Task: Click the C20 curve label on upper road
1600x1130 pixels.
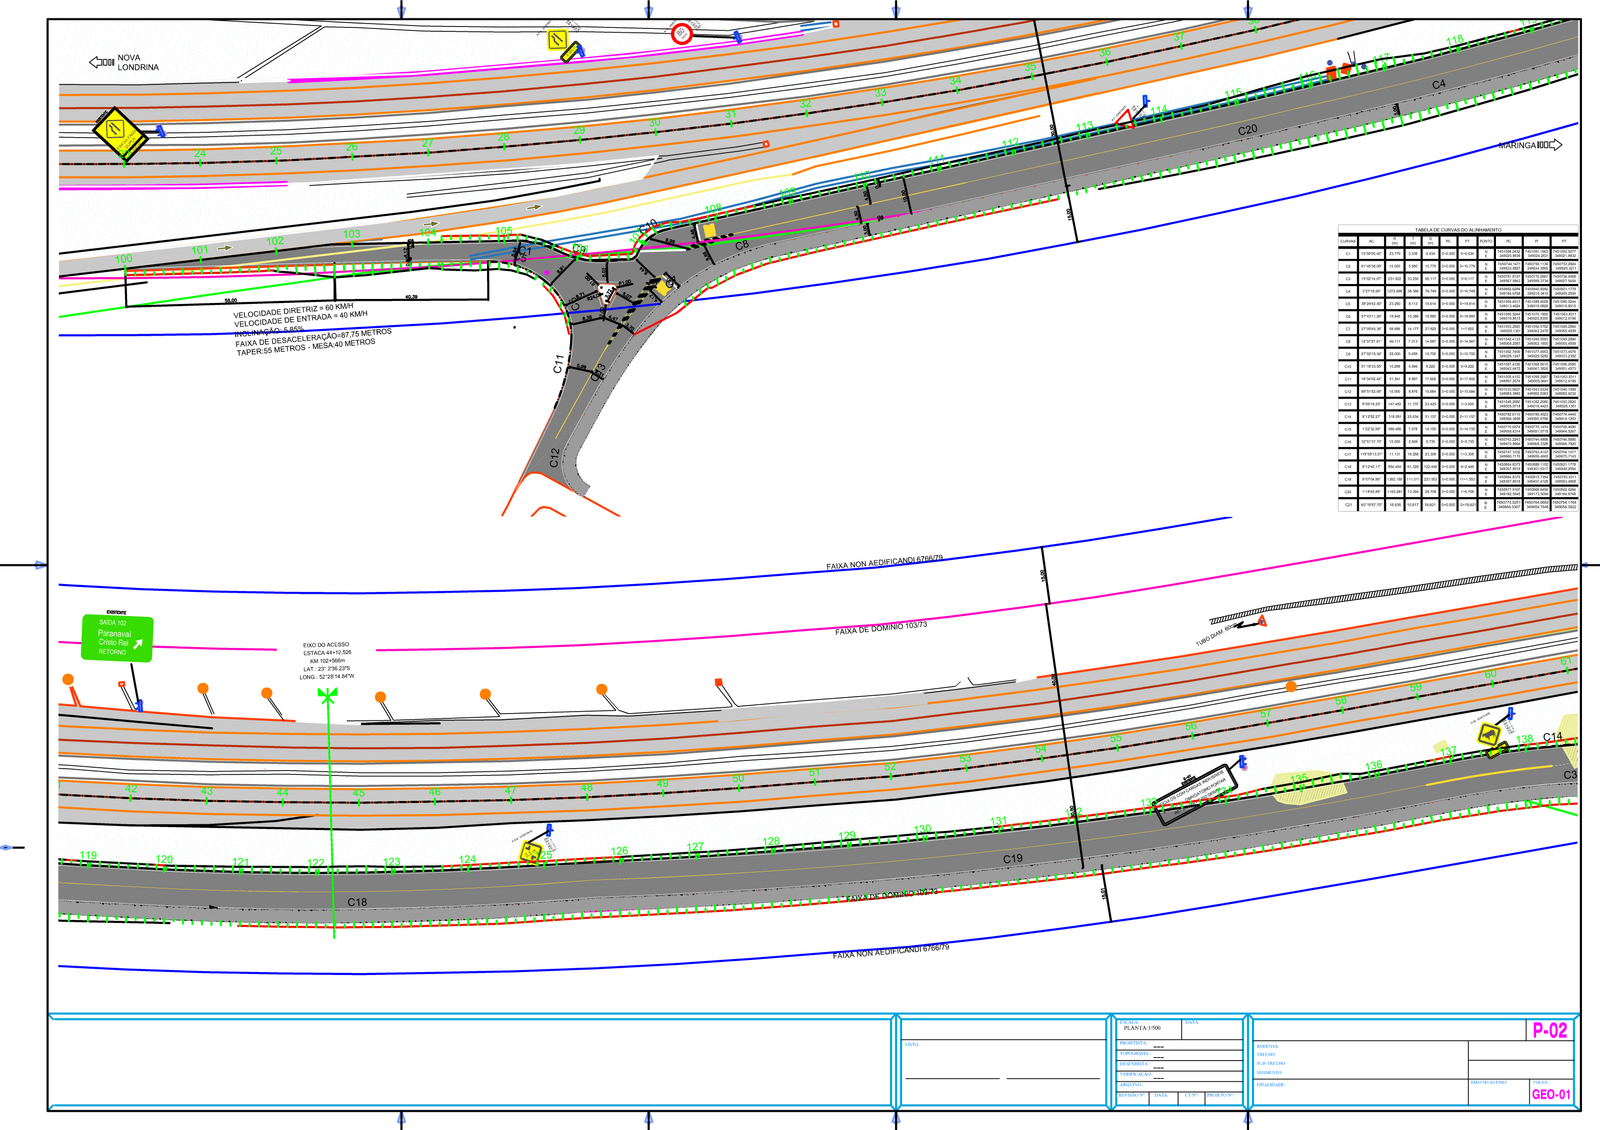Action: point(1247,130)
